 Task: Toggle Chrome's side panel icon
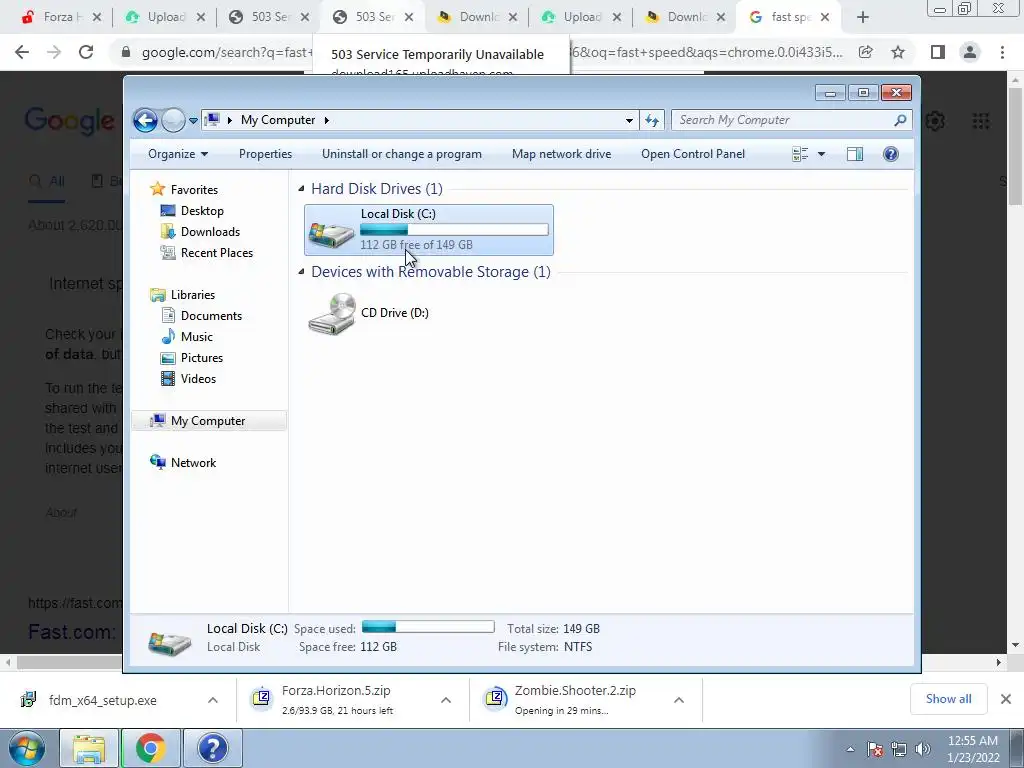pos(938,52)
